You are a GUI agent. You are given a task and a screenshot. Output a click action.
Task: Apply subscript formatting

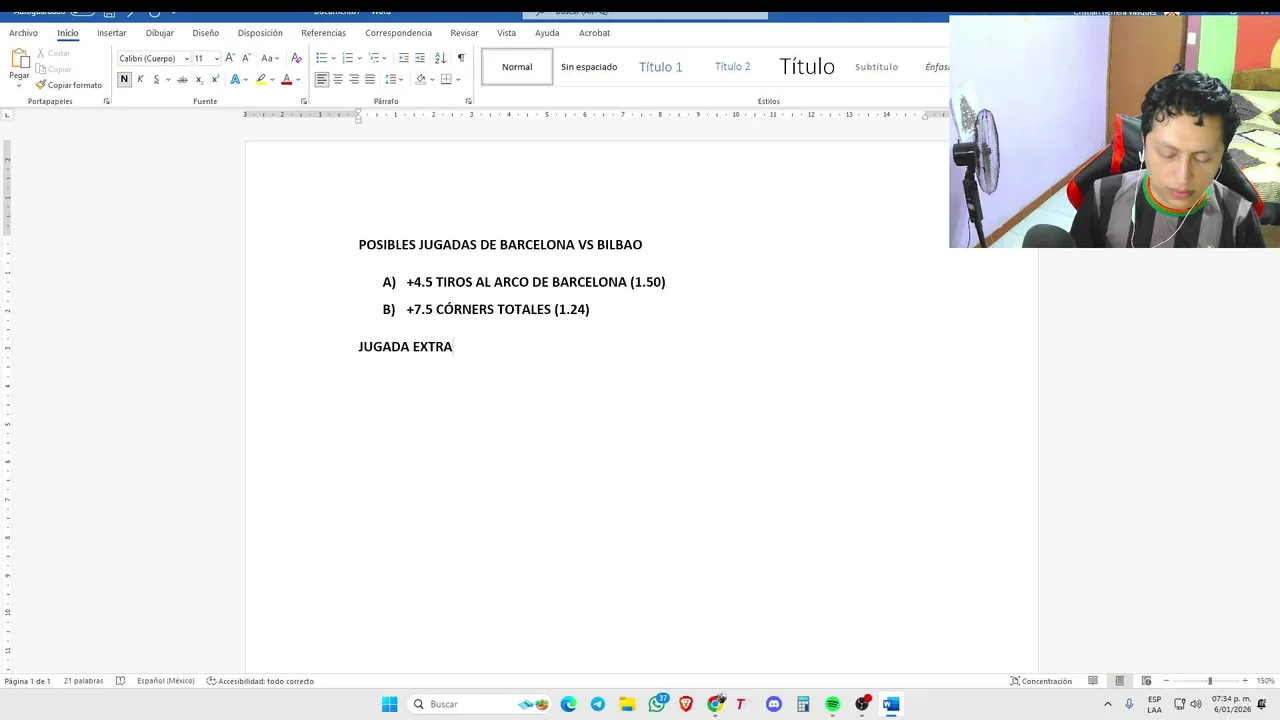click(199, 79)
